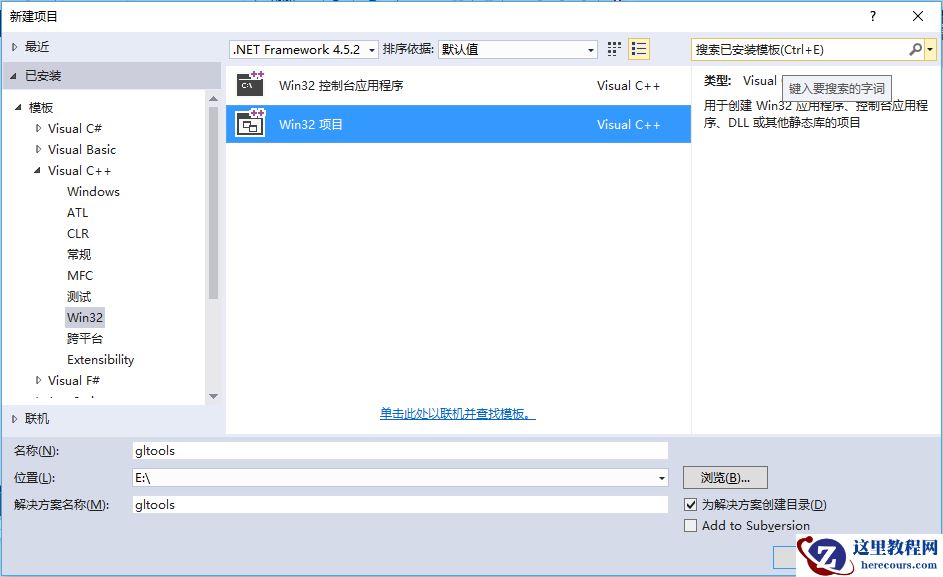Open help with the question mark button
943x577 pixels.
873,16
